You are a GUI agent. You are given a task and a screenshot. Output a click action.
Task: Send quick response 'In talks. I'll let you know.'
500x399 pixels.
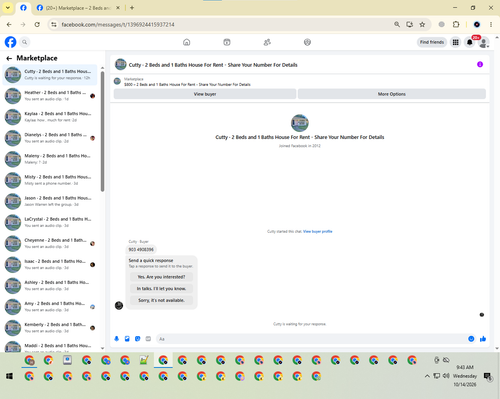[x=161, y=289]
